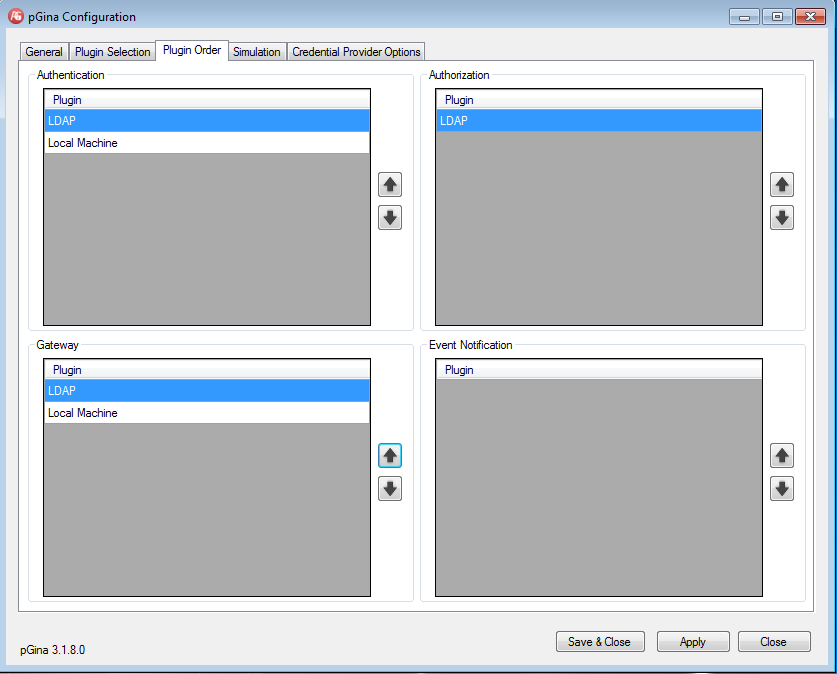This screenshot has height=674, width=837.
Task: Select Local Machine in Authentication list
Action: [207, 142]
